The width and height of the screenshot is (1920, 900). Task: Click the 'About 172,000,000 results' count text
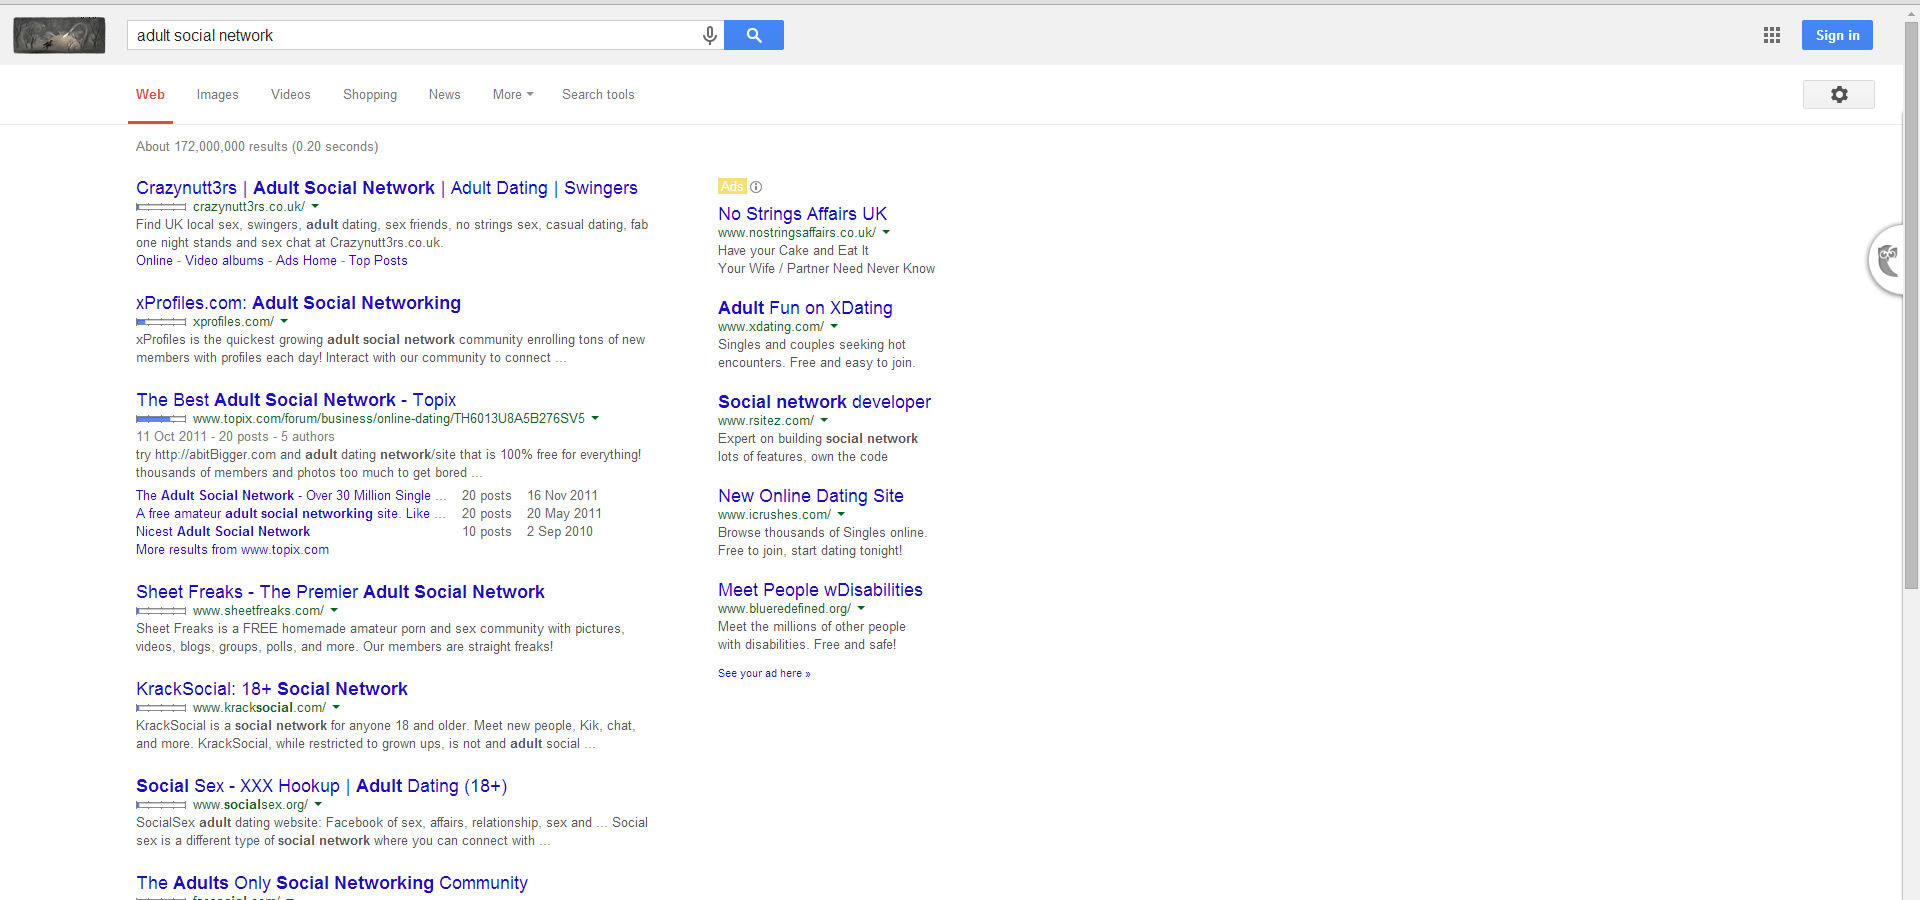point(257,147)
